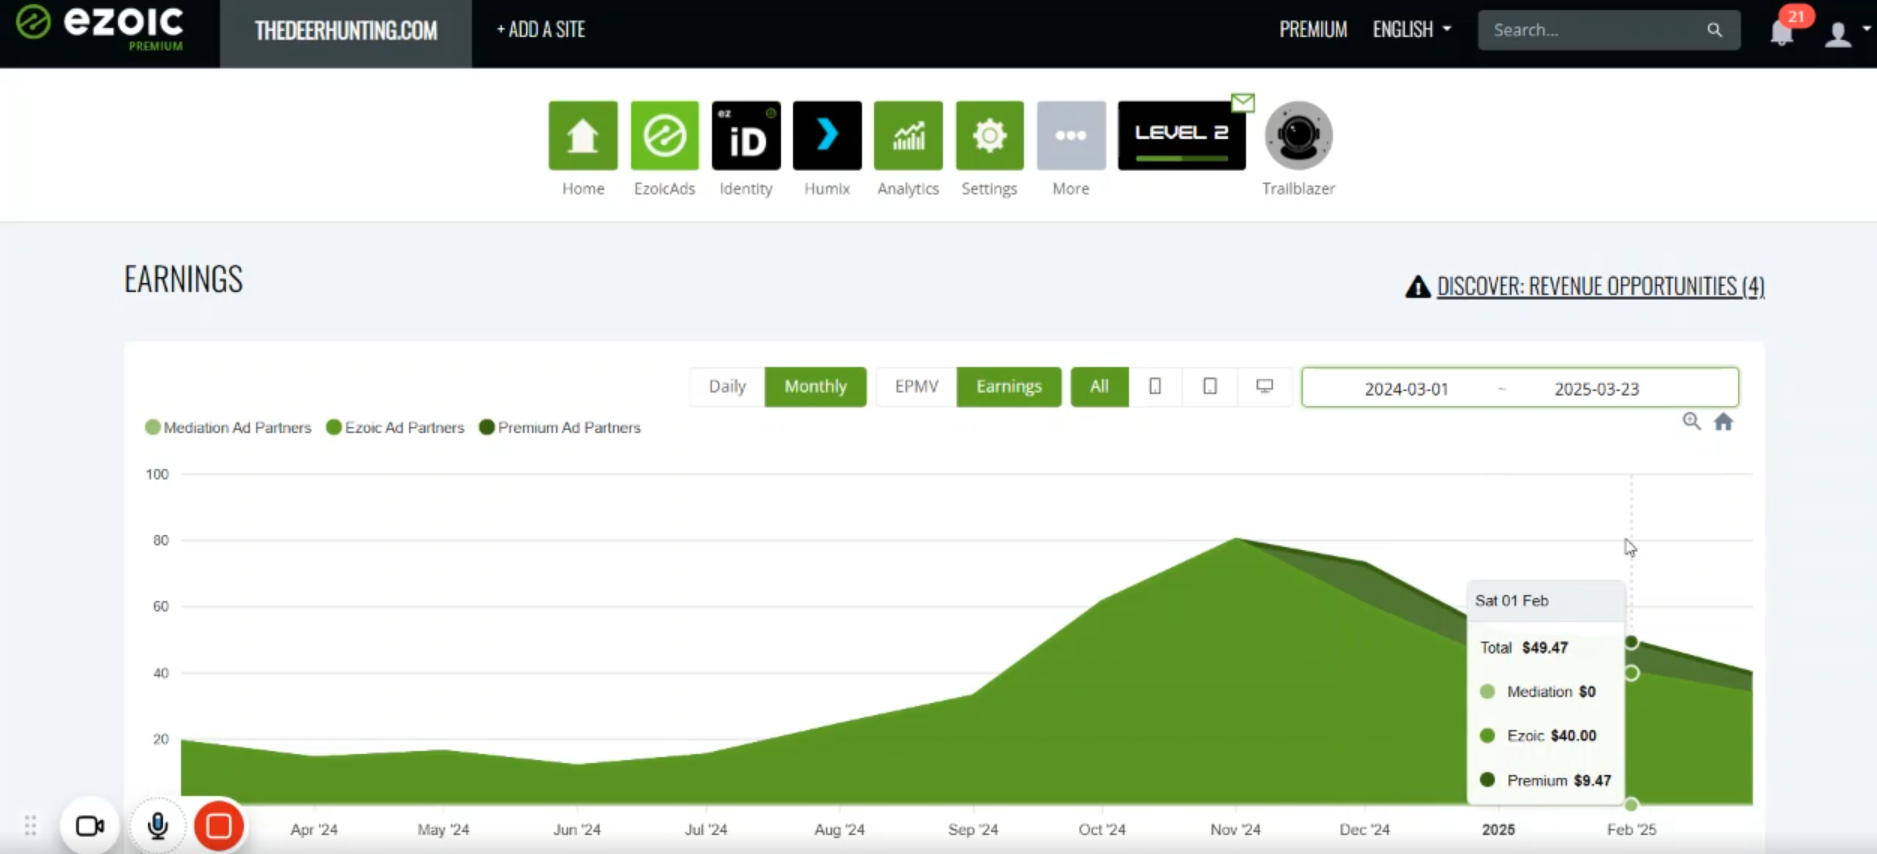Open Discover Revenue Opportunities link
This screenshot has width=1877, height=854.
click(1600, 286)
